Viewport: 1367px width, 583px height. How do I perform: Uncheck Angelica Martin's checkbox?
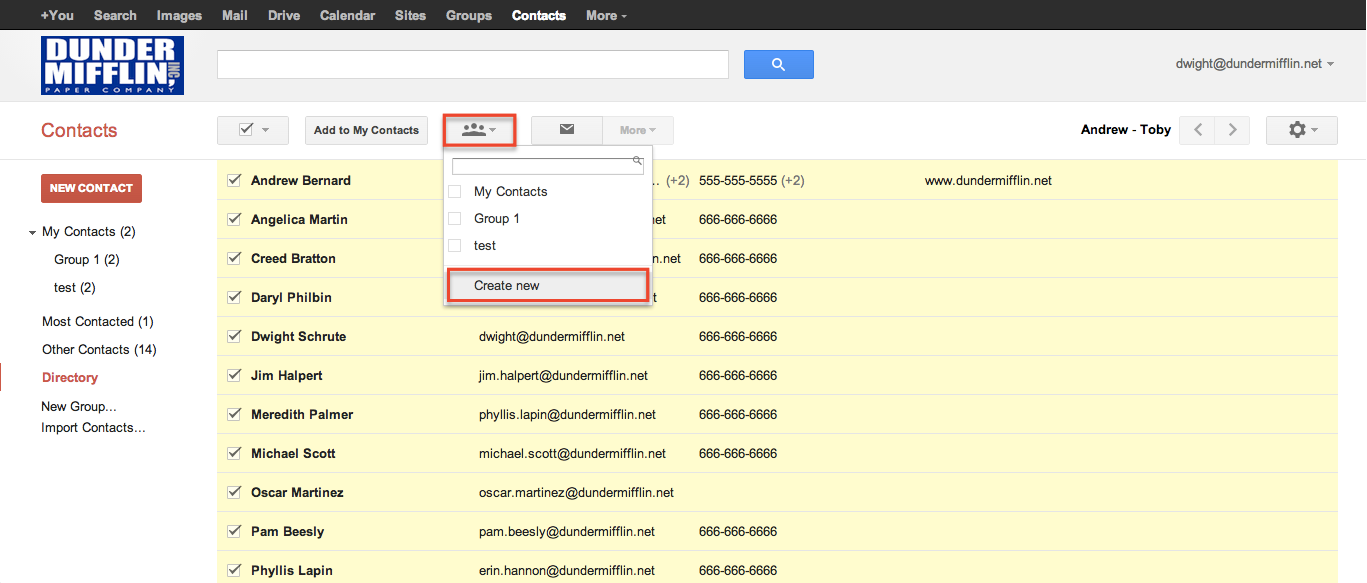(234, 219)
